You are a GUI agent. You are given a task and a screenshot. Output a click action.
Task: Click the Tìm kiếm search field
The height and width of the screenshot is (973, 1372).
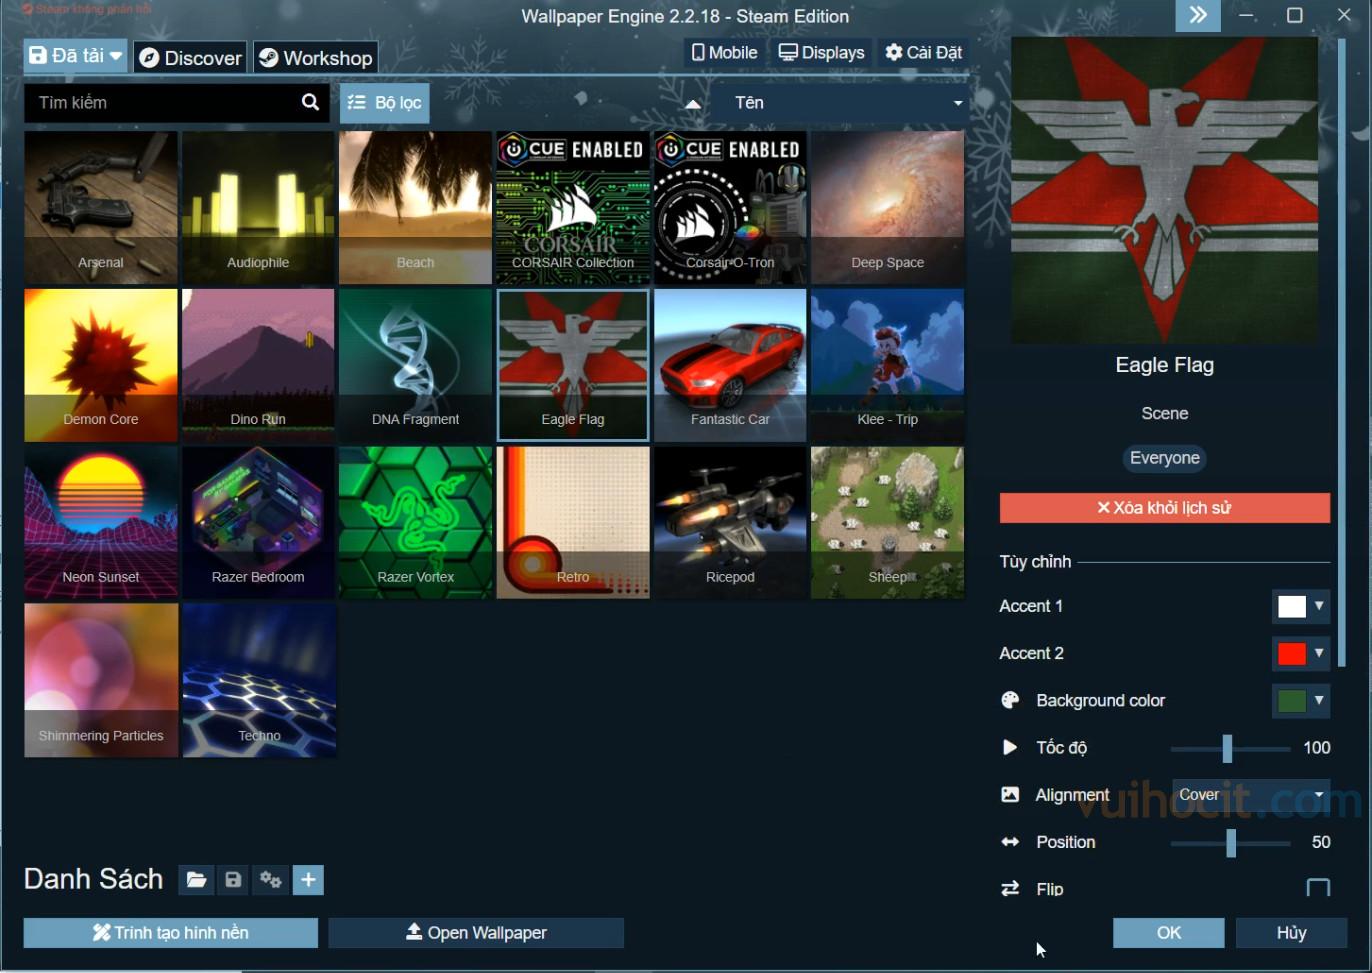(162, 102)
